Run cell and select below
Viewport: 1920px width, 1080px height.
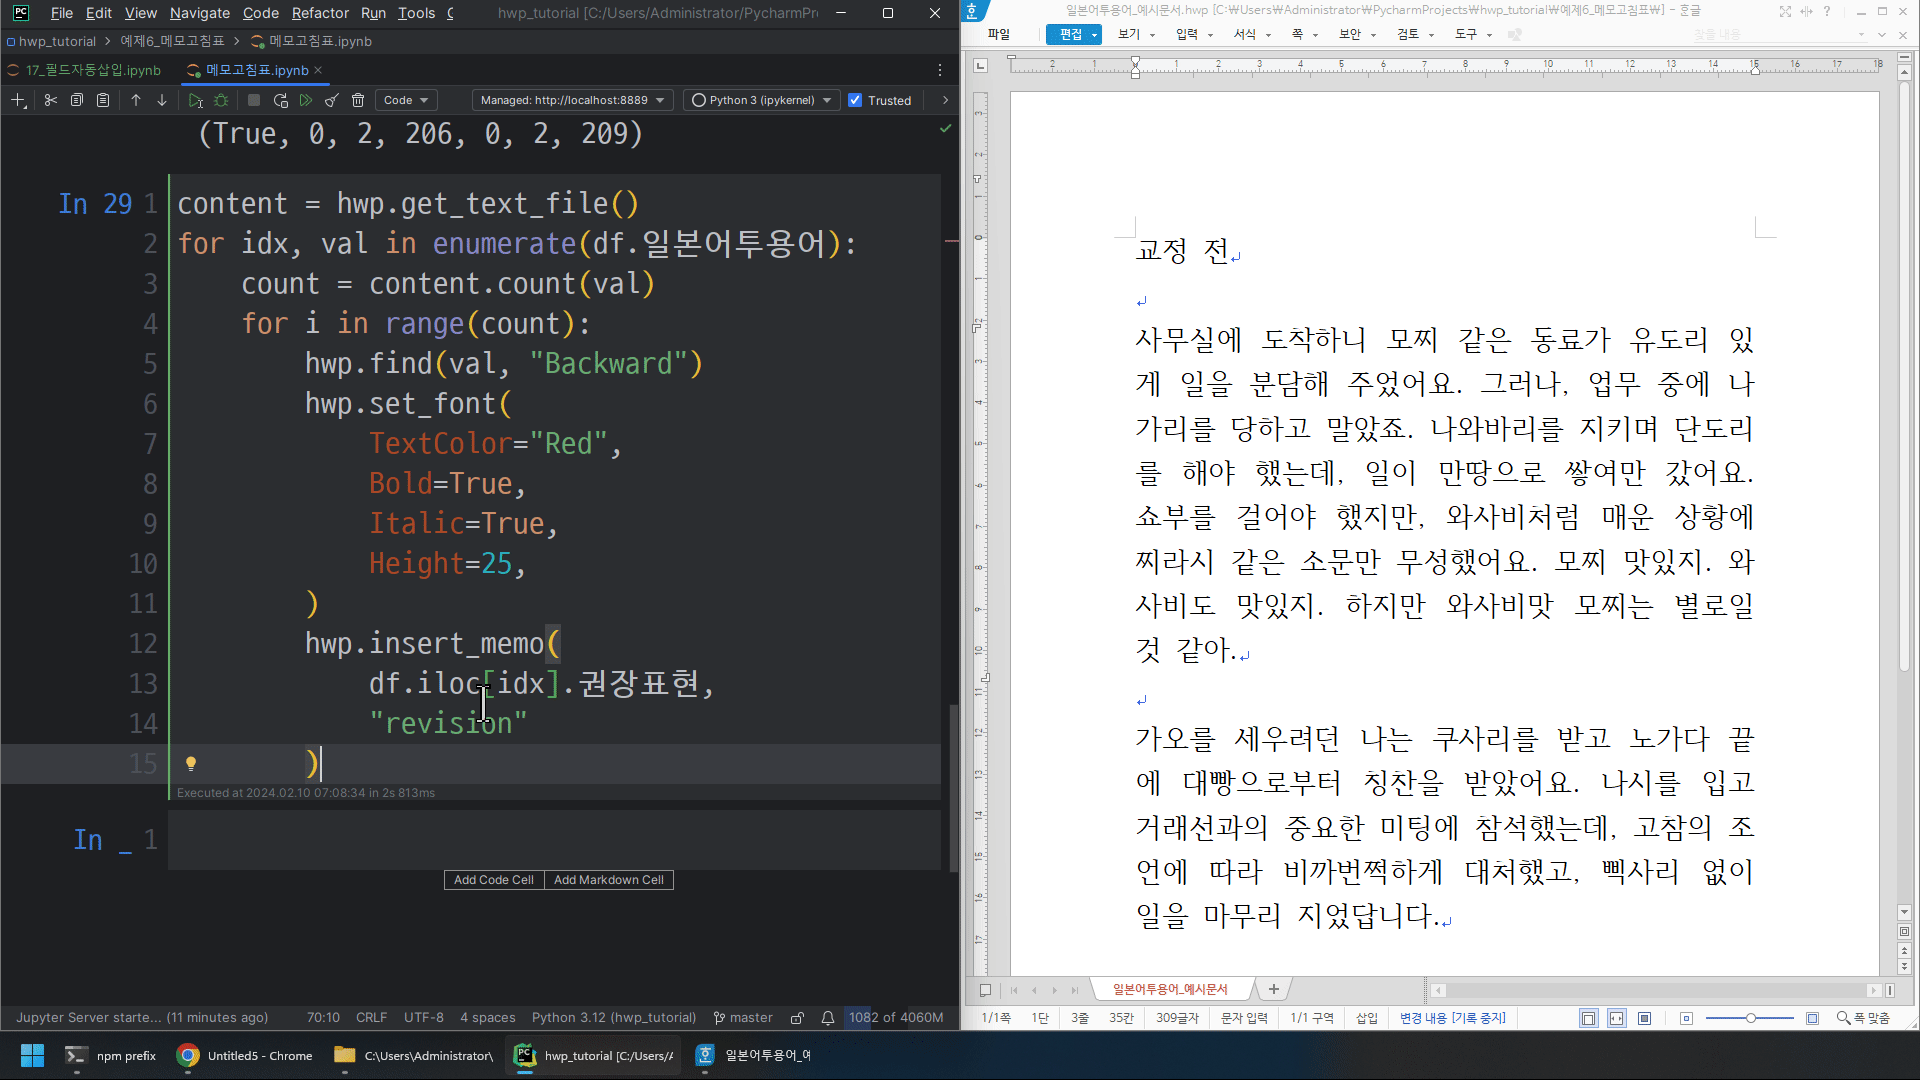(x=195, y=100)
